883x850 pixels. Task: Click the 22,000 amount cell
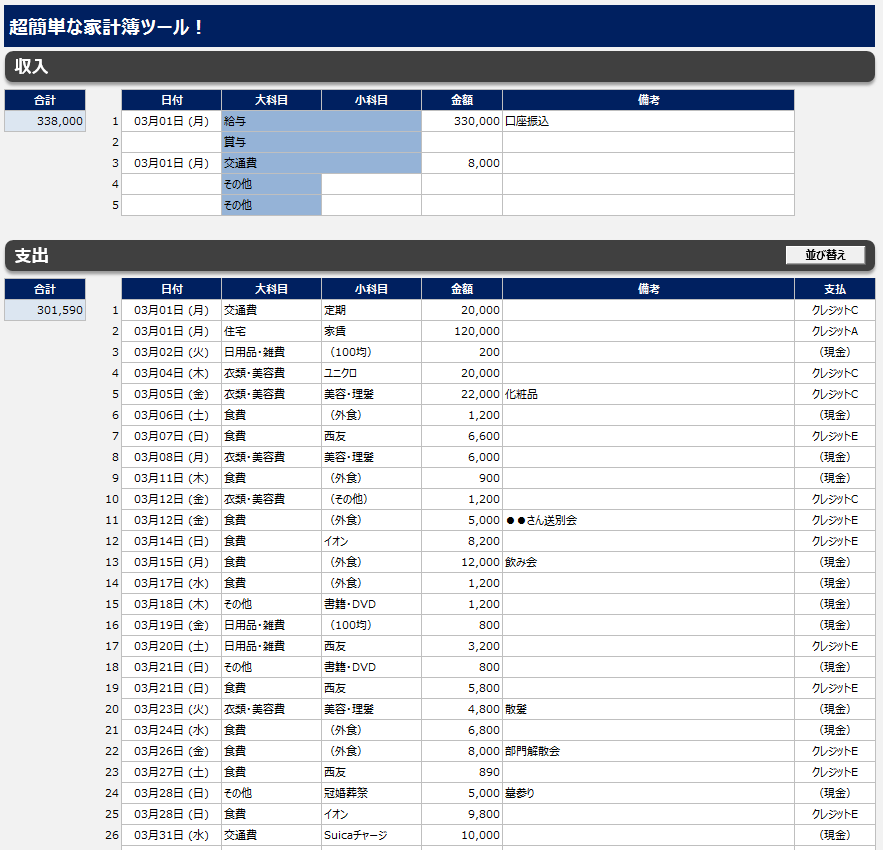click(x=462, y=394)
